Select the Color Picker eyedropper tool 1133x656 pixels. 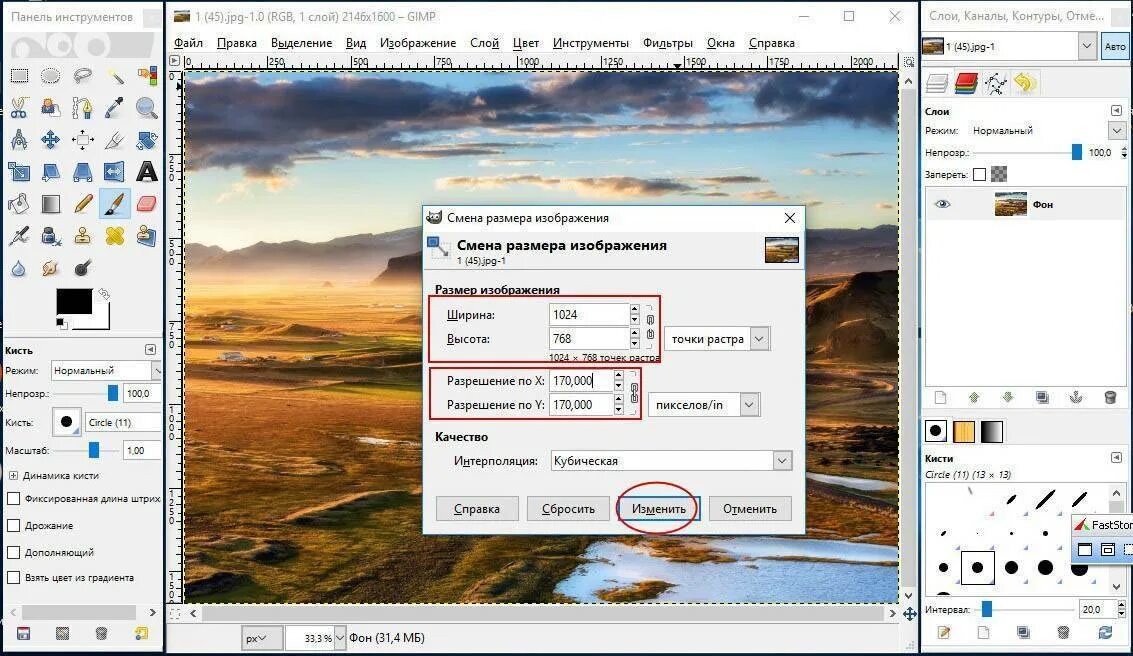[115, 108]
